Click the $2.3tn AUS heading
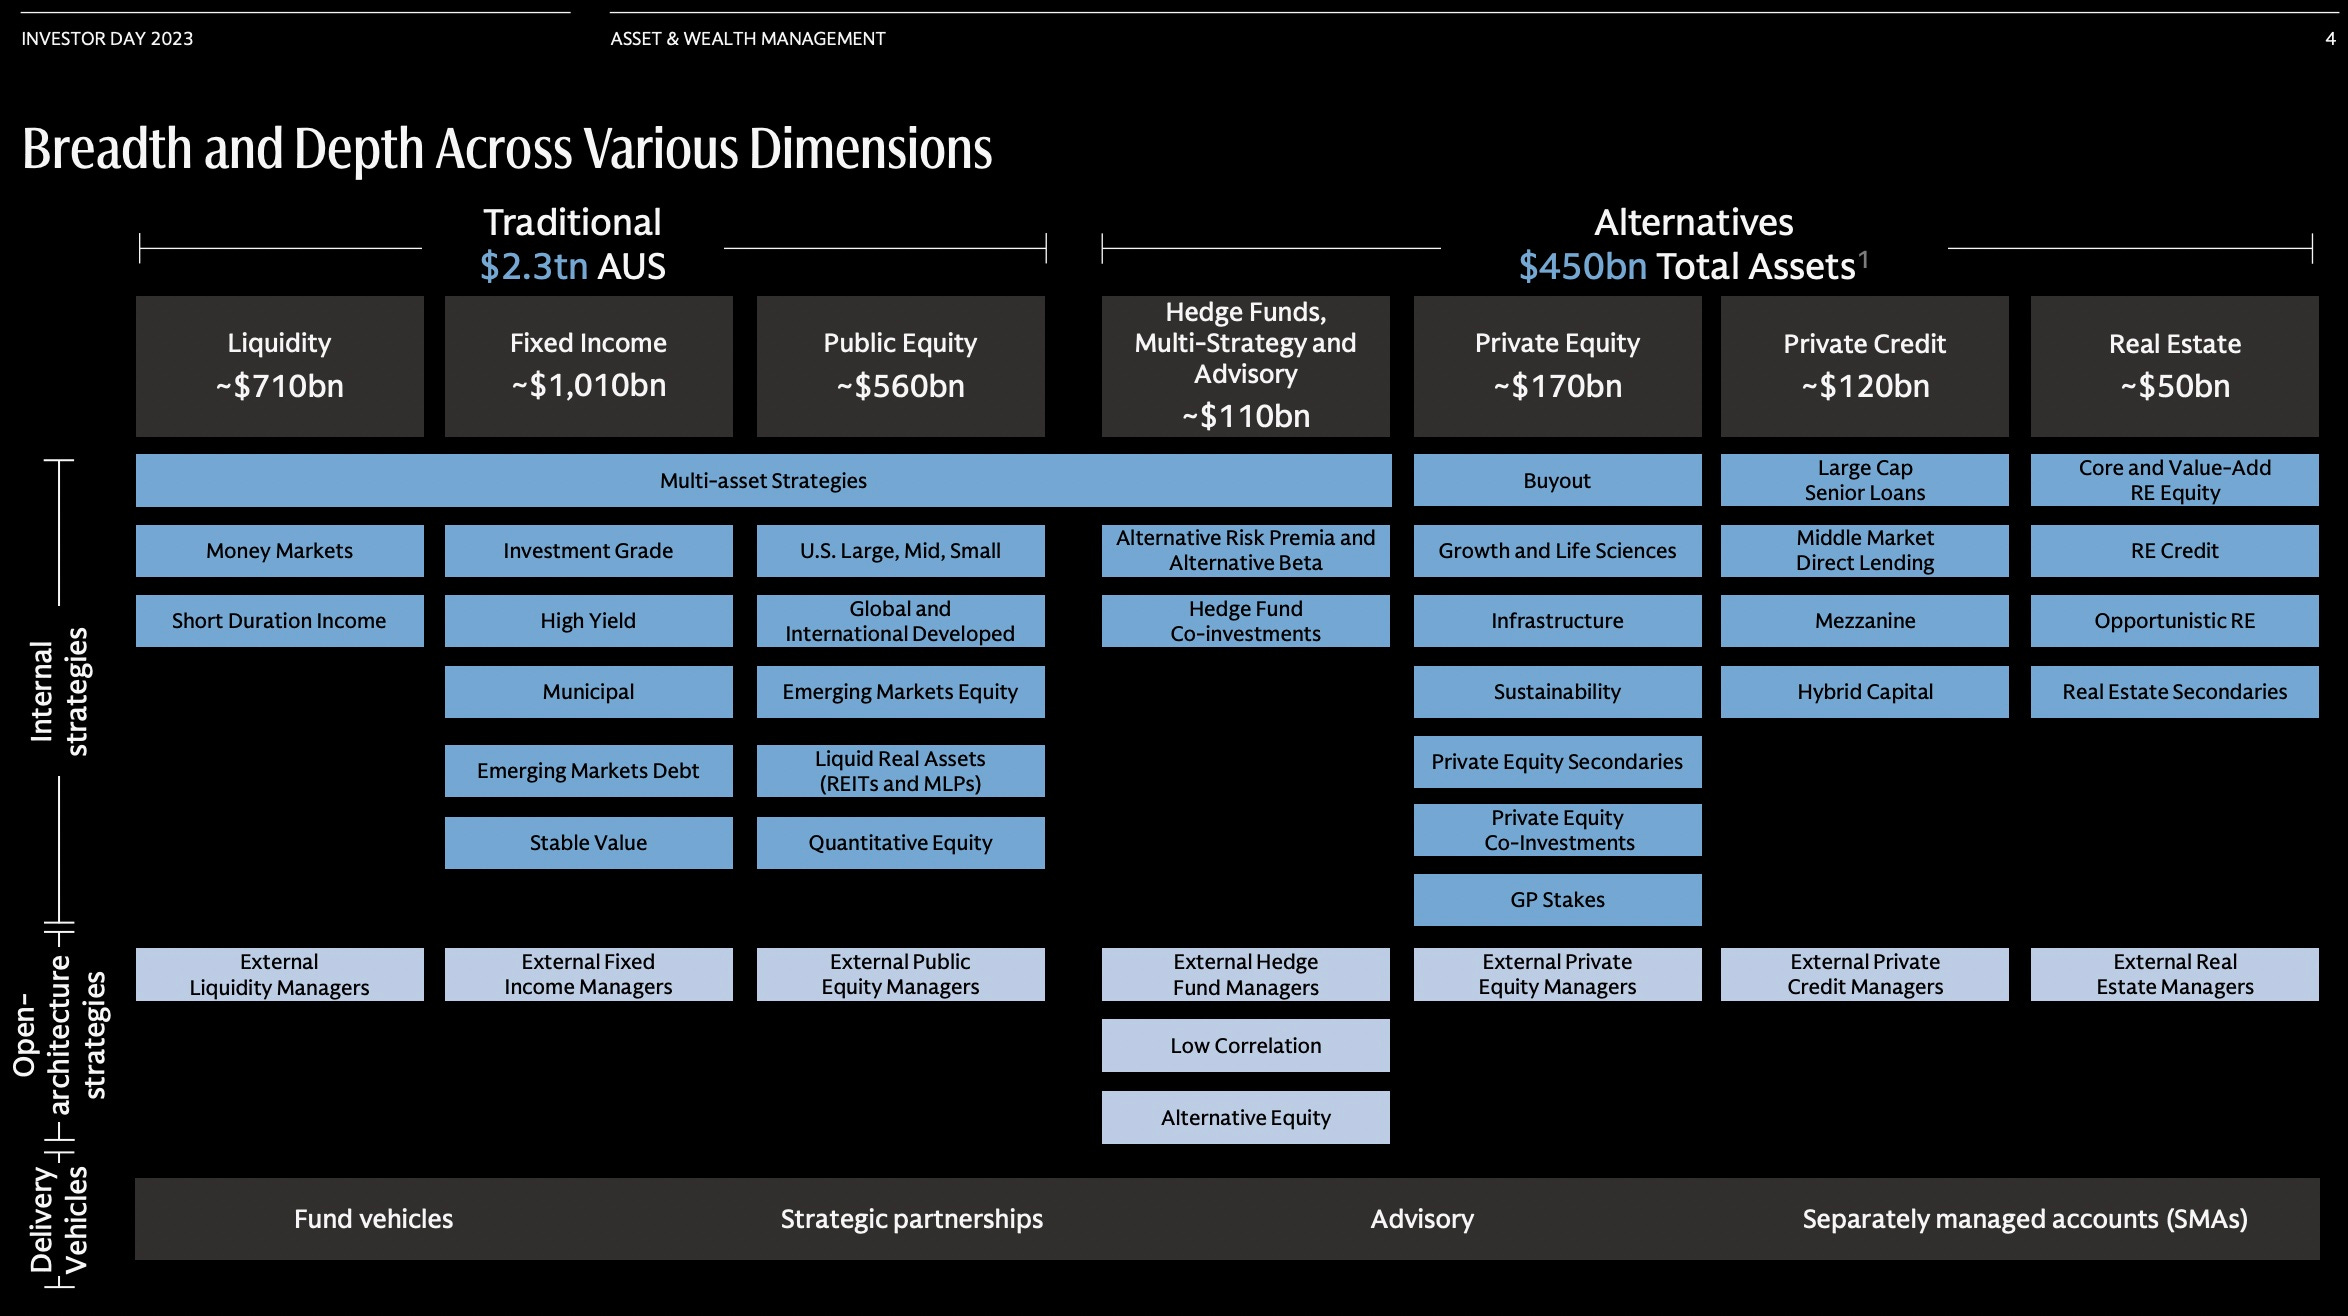2348x1316 pixels. pos(572,266)
